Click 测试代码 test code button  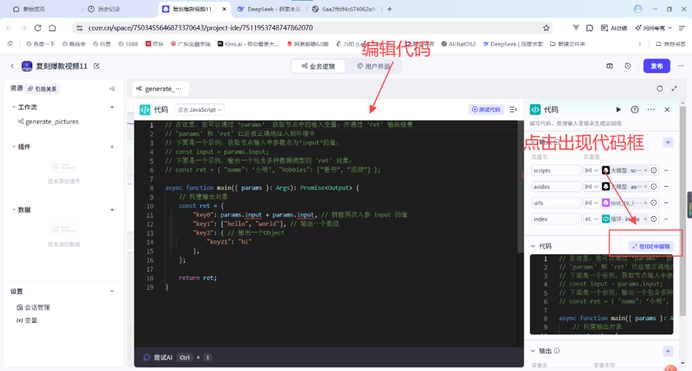(486, 109)
